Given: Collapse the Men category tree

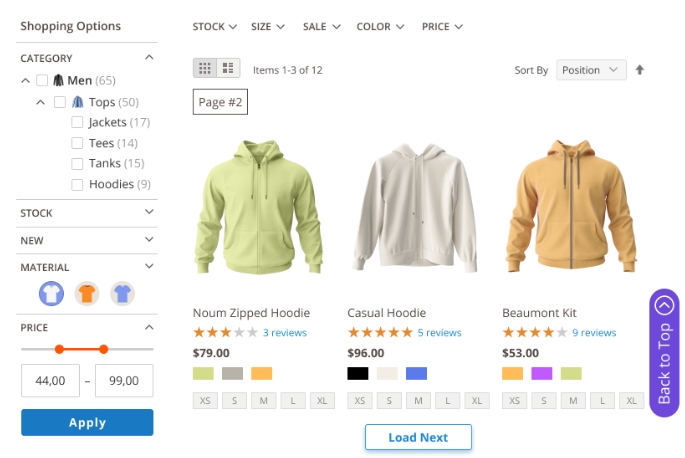Looking at the screenshot, I should coord(25,81).
